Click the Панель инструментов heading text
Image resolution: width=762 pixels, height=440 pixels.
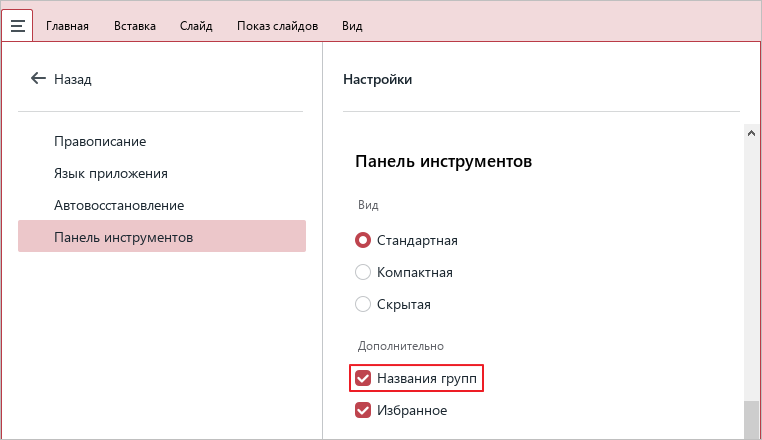pyautogui.click(x=444, y=161)
